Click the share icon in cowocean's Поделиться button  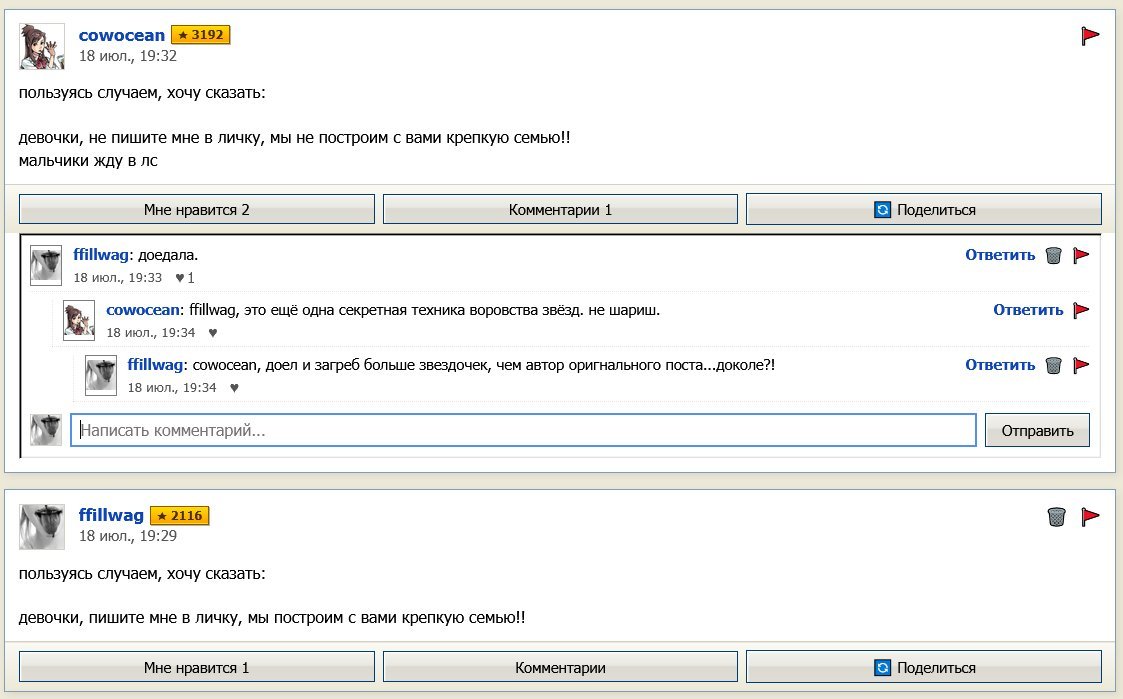click(882, 210)
